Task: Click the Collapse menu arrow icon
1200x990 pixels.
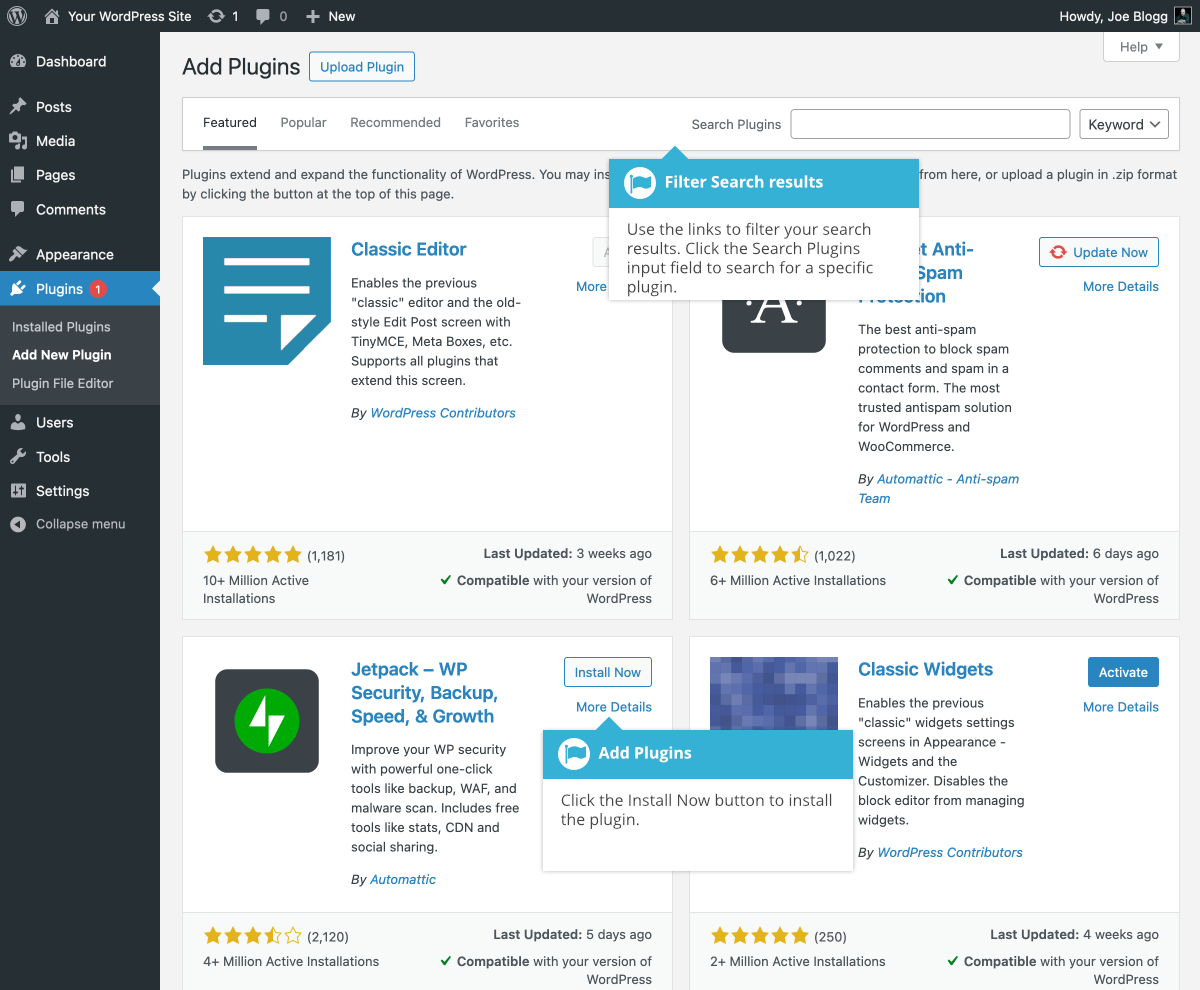Action: 18,524
